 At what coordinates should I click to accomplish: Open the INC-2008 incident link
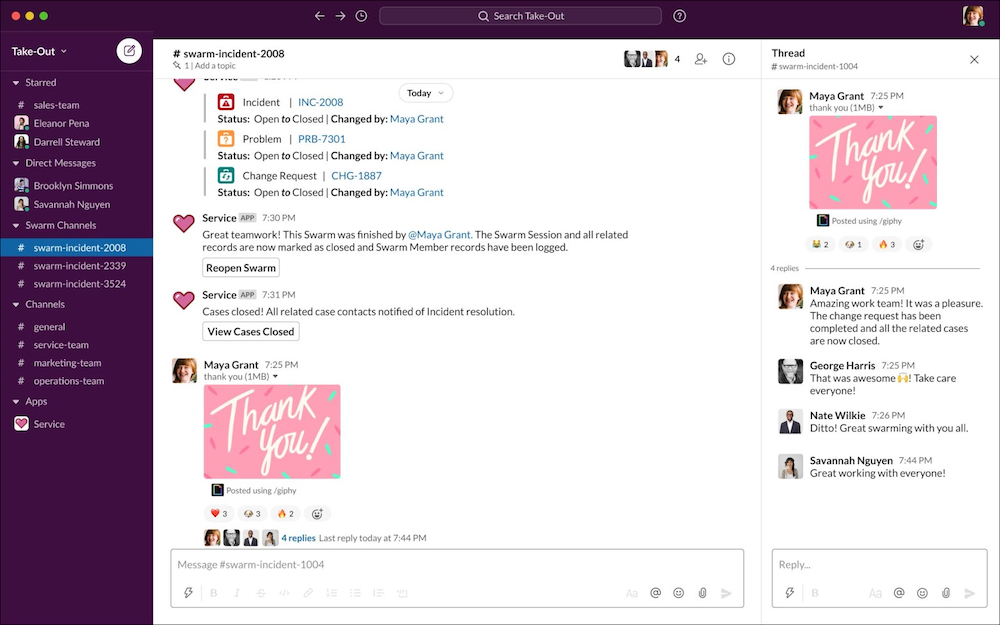[320, 102]
